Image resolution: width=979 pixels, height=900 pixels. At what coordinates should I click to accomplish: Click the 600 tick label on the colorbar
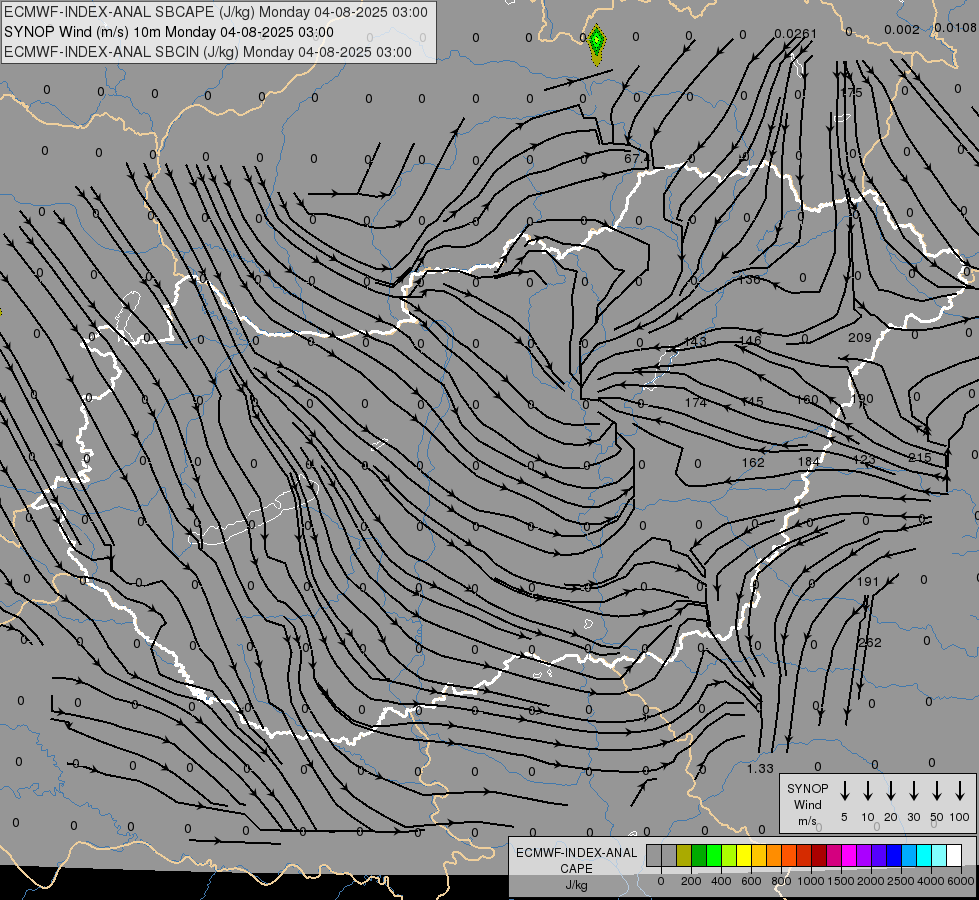[751, 881]
